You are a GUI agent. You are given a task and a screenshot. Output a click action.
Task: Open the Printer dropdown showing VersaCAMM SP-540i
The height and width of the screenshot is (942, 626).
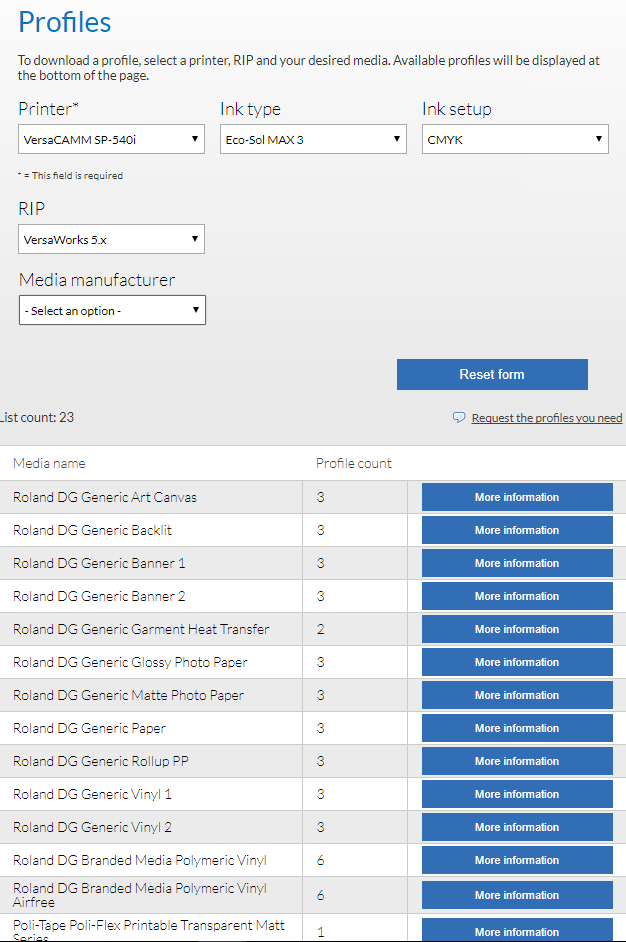(111, 139)
